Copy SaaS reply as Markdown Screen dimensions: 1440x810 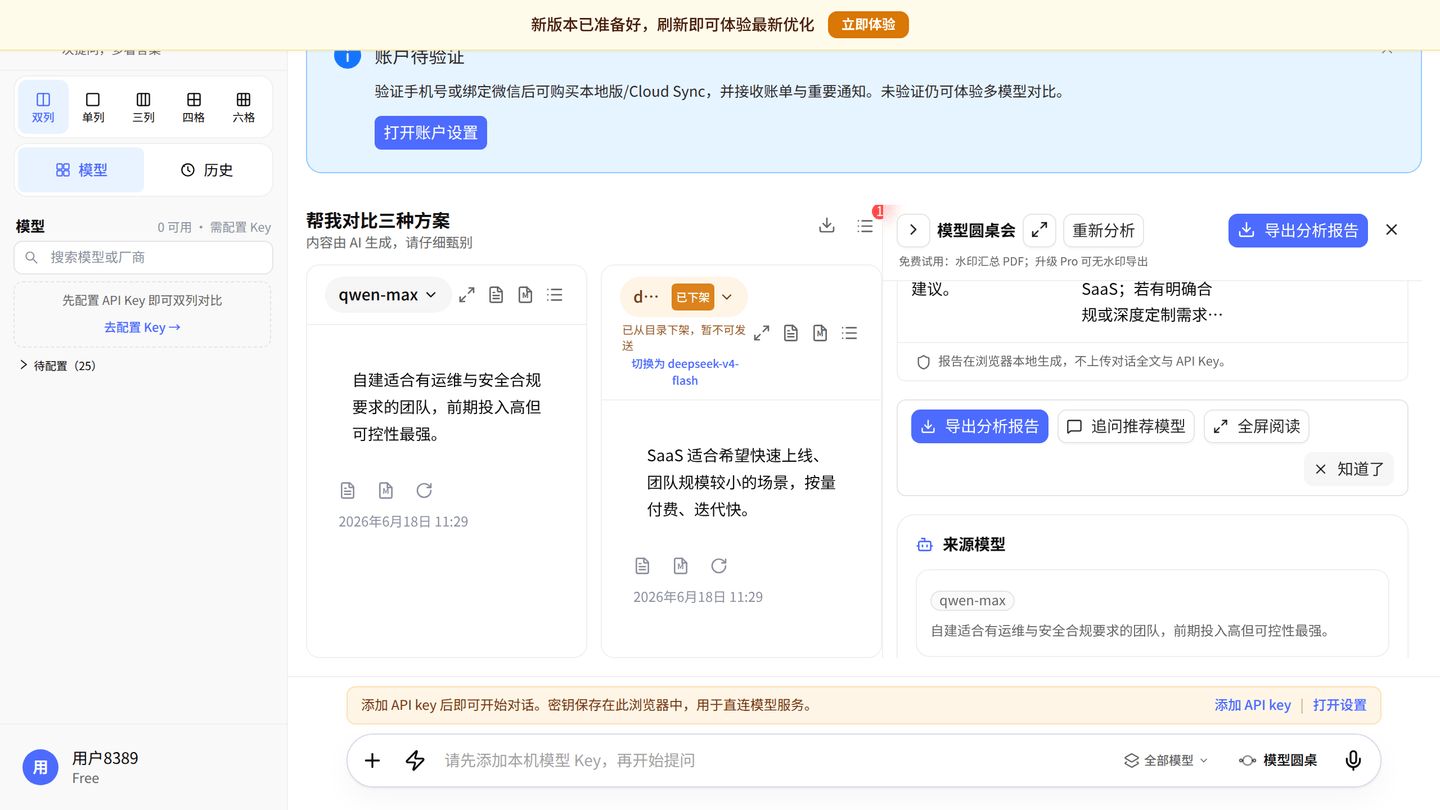pos(681,566)
